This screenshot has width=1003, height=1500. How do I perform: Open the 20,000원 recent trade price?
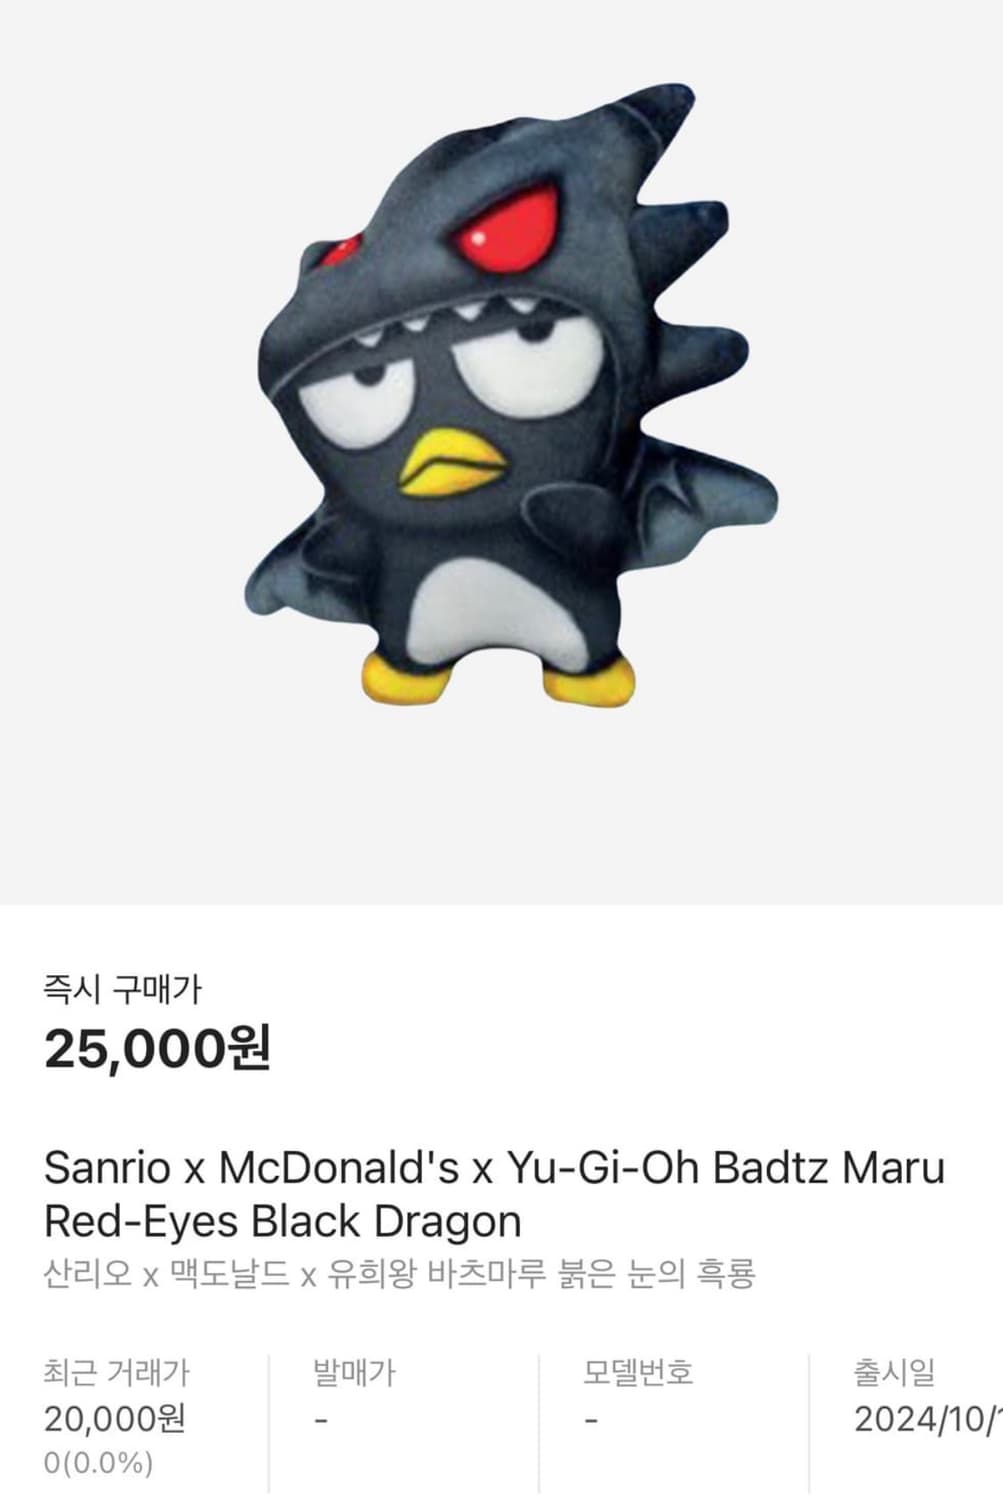114,1418
